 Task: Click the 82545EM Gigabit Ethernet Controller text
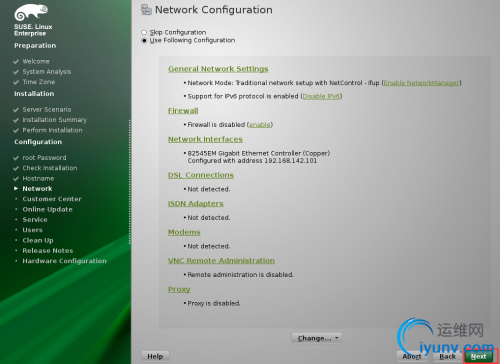pos(259,153)
